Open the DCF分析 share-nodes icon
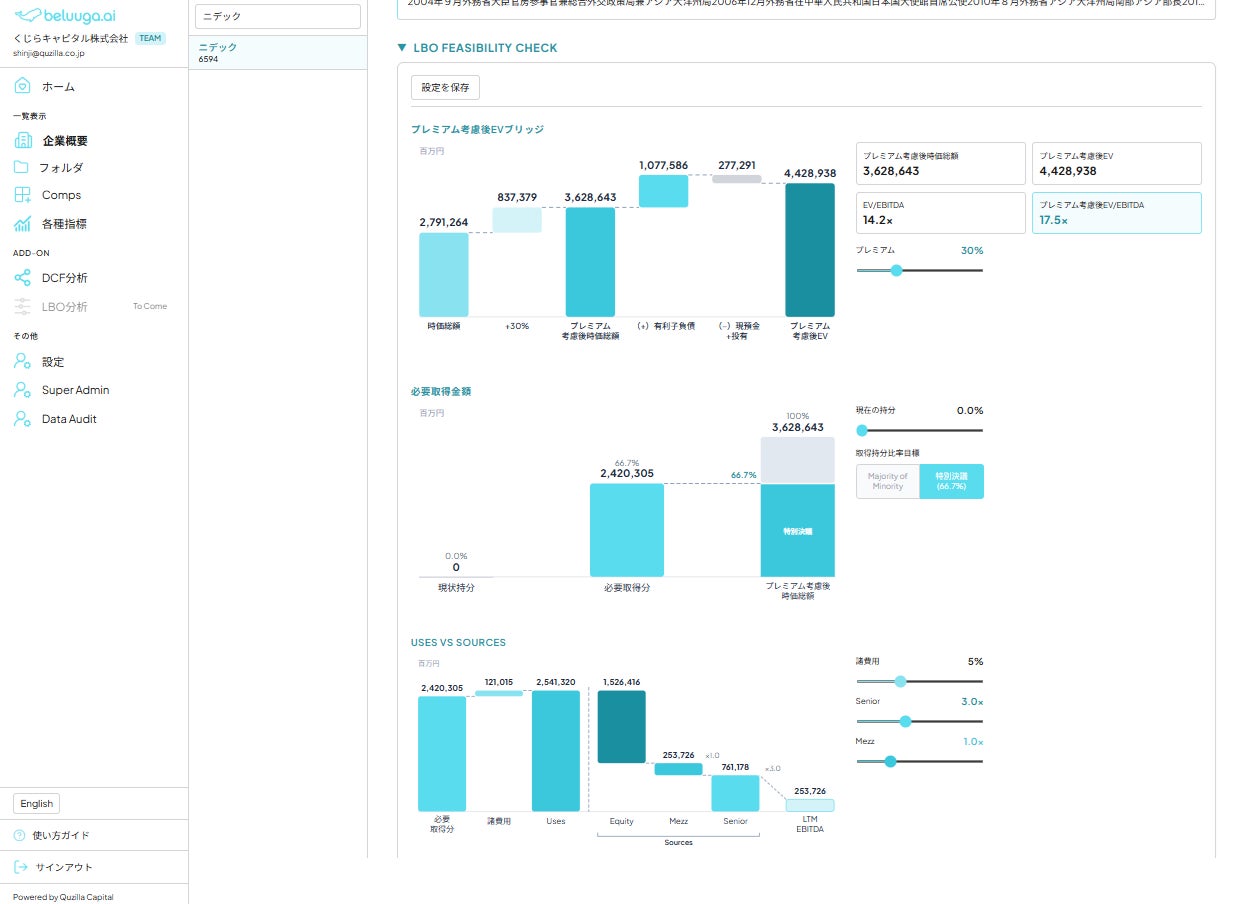 coord(22,278)
